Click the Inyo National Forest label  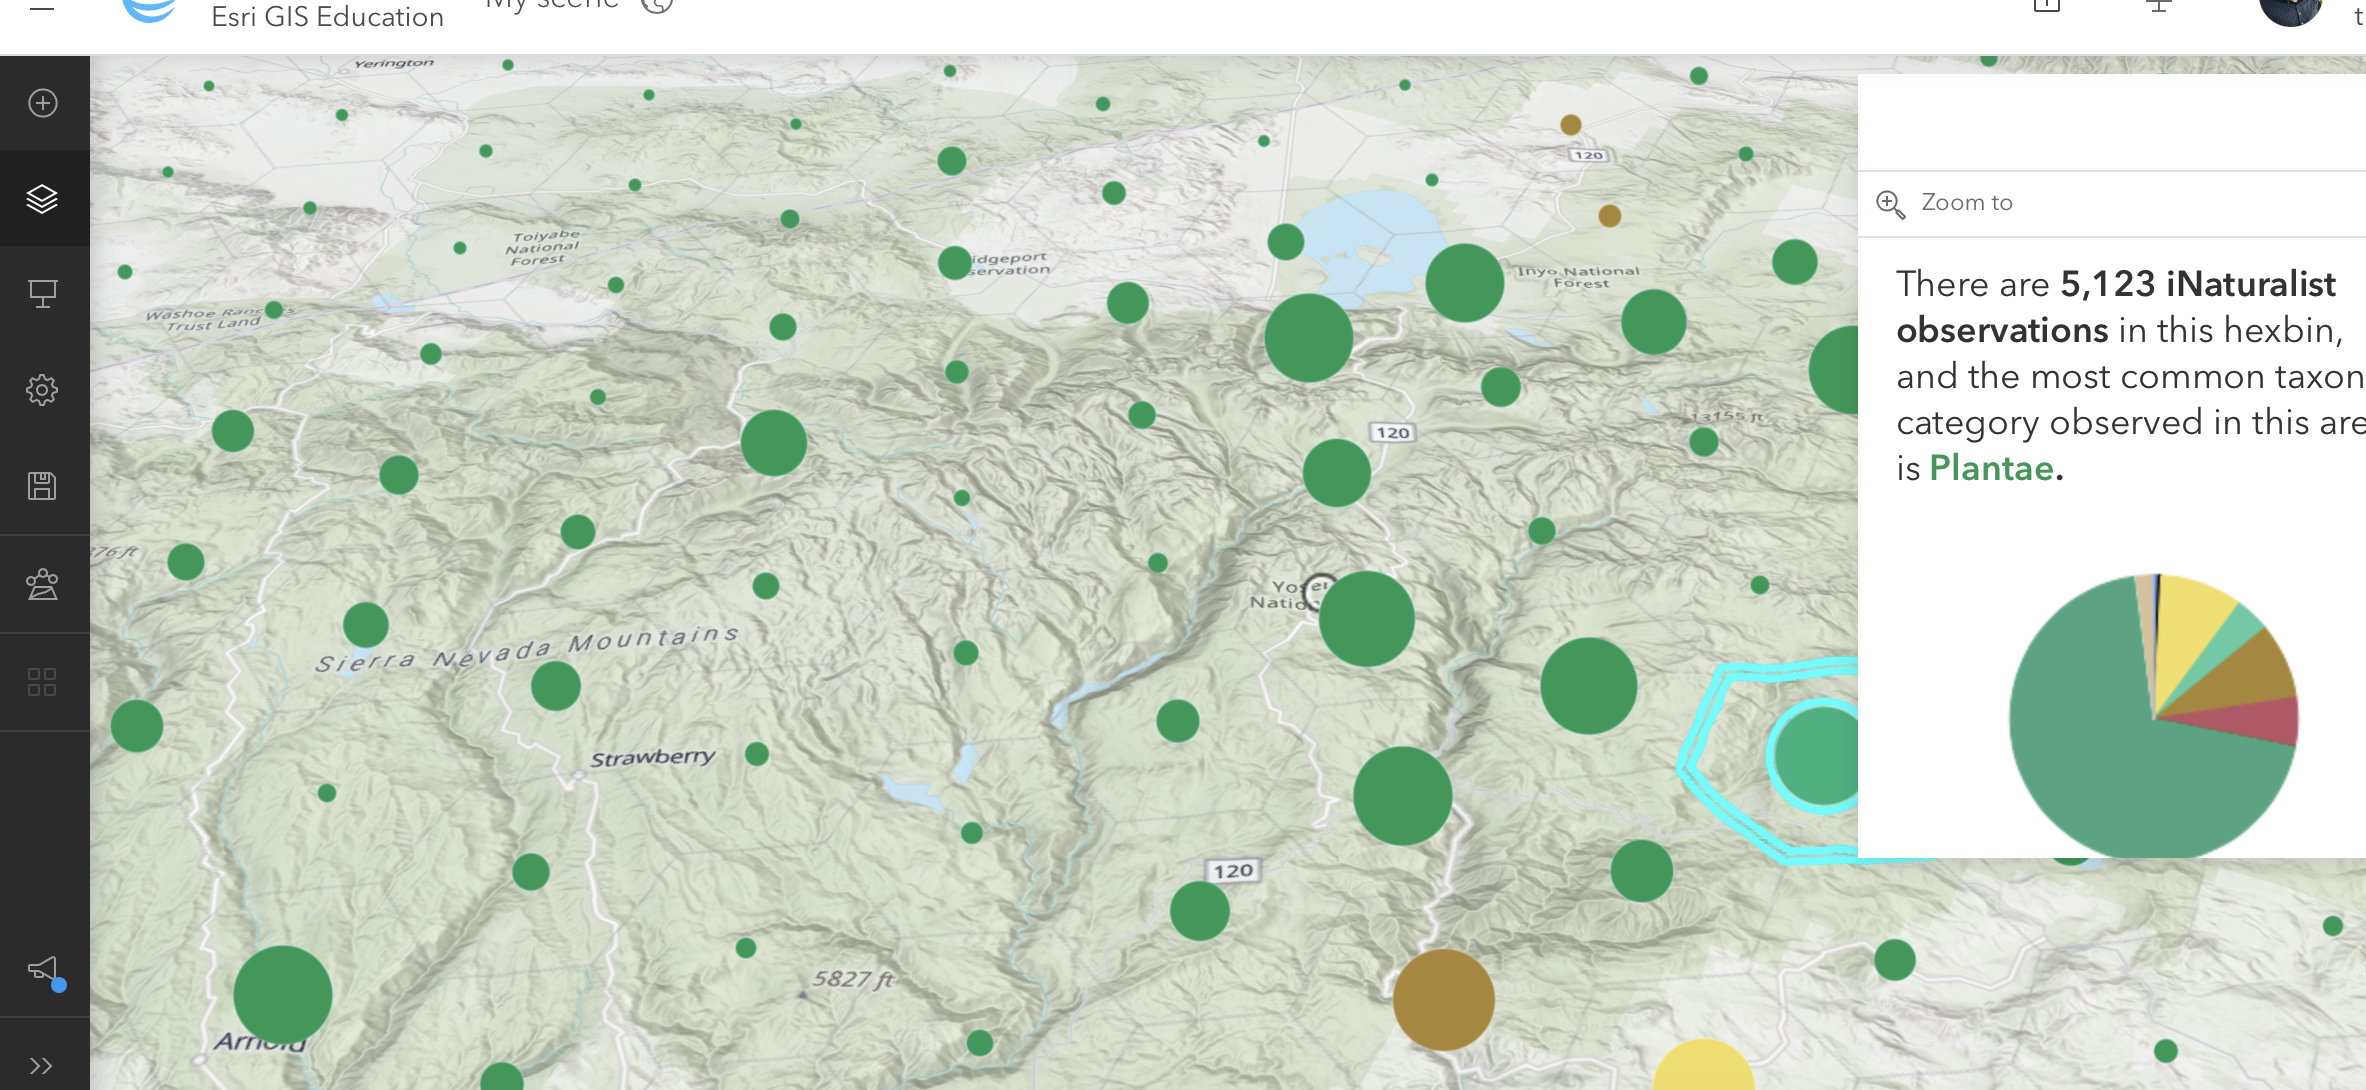point(1579,277)
